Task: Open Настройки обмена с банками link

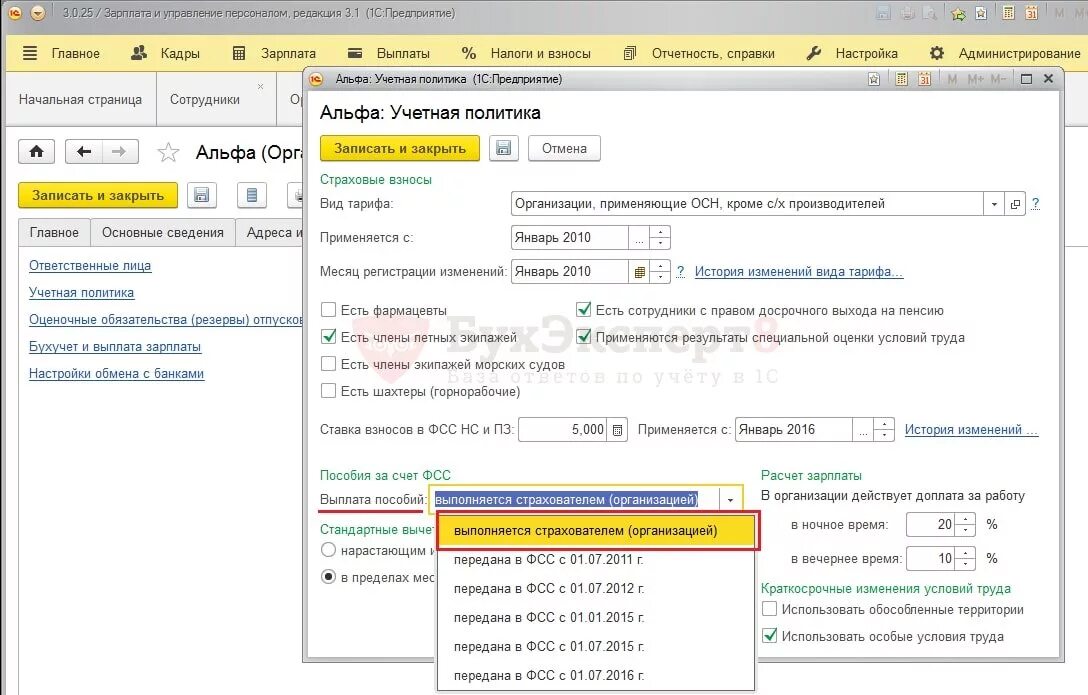Action: coord(117,374)
